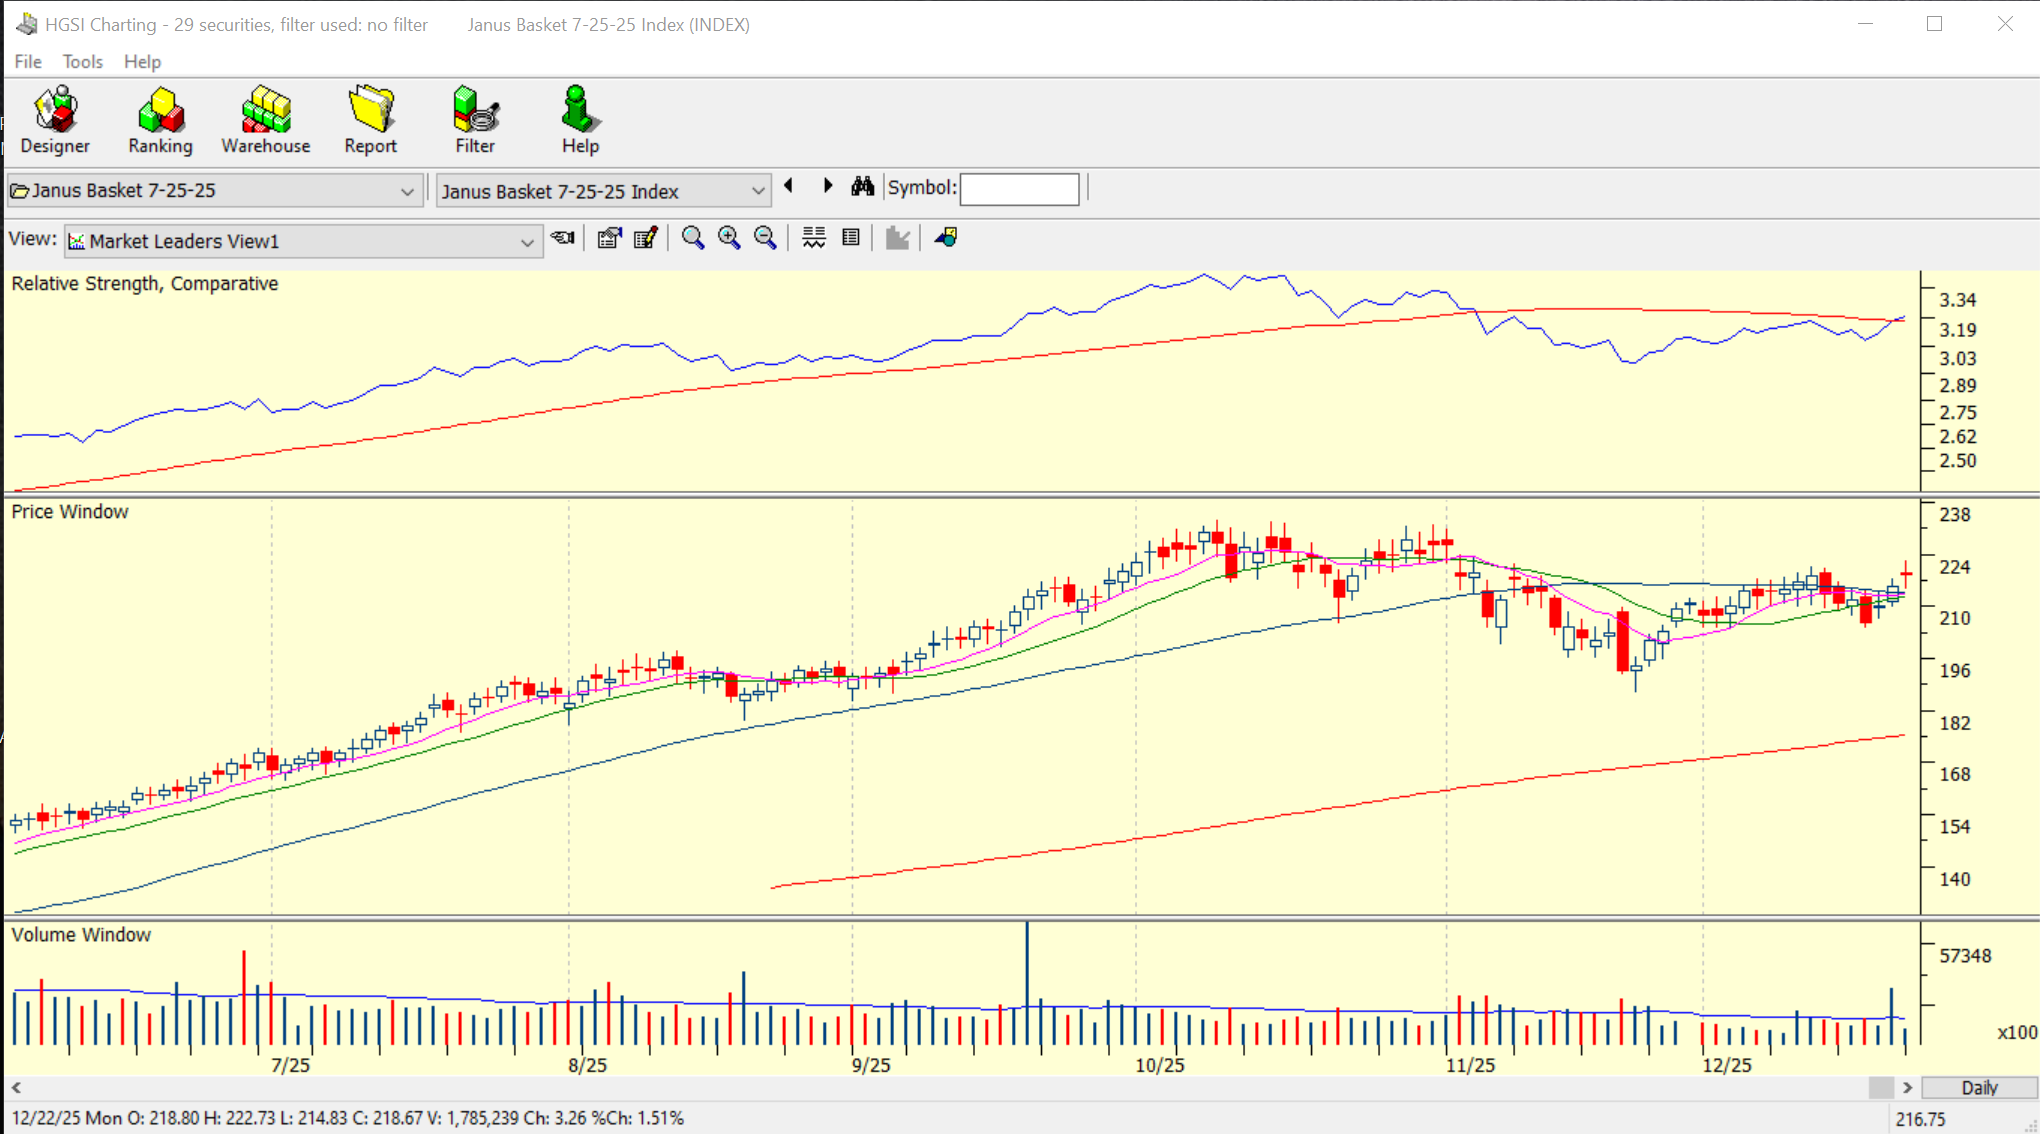Open the Filter tool

click(475, 120)
